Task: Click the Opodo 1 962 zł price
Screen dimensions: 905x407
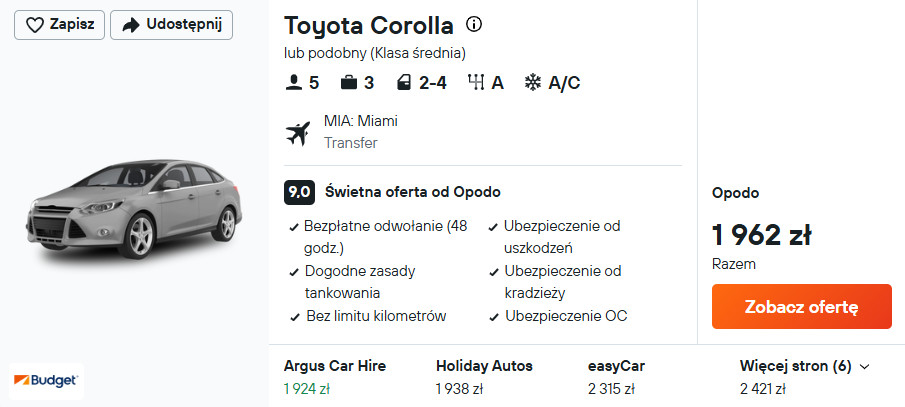Action: tap(761, 236)
